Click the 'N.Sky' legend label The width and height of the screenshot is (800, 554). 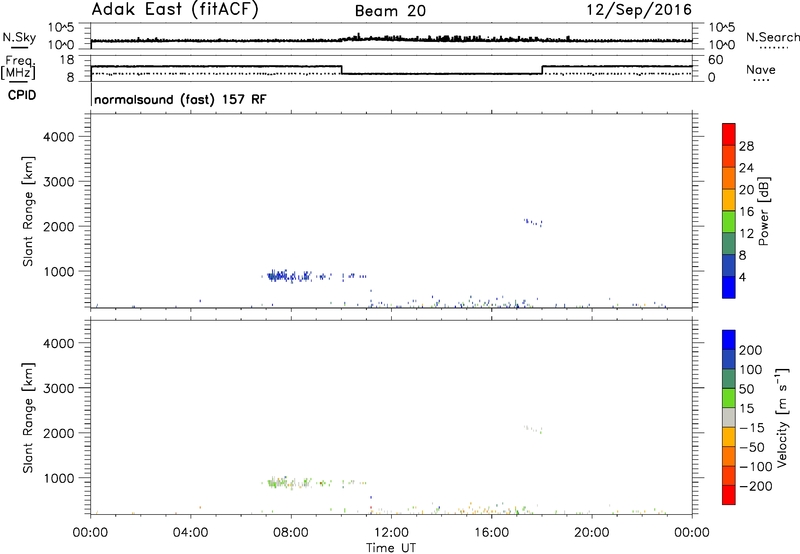(x=19, y=37)
